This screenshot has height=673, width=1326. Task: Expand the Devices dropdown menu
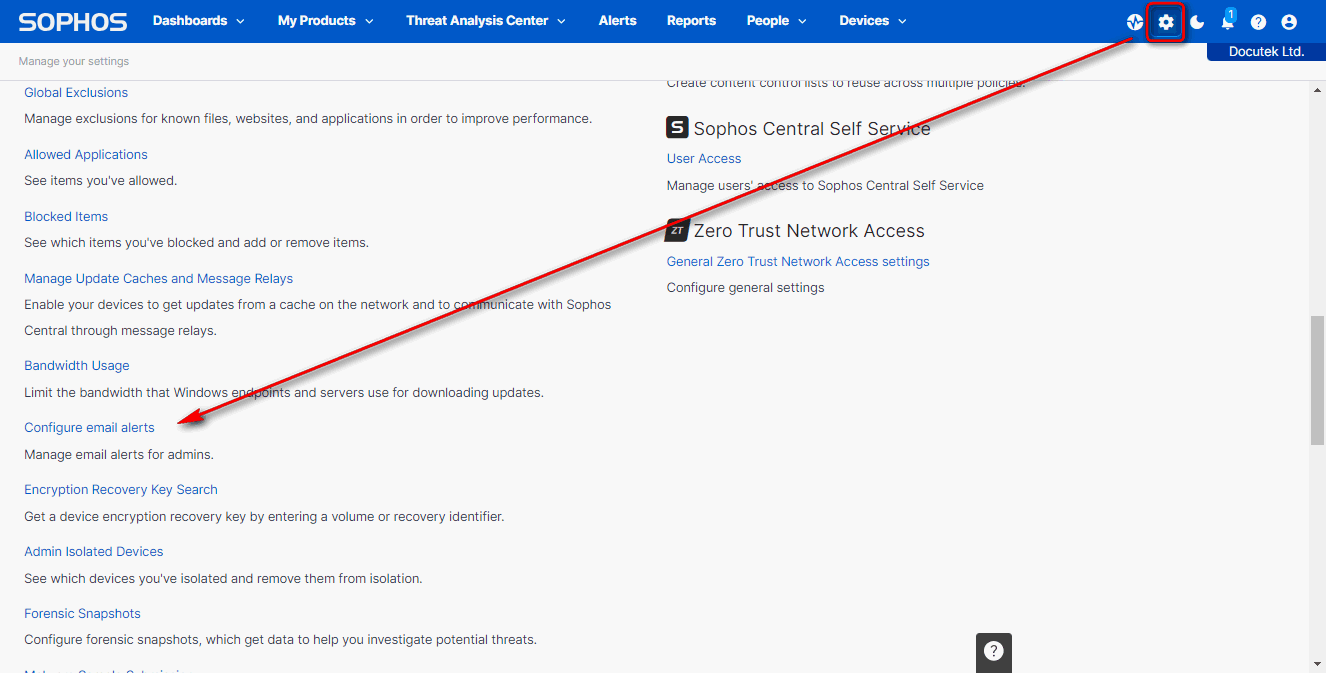pos(873,21)
